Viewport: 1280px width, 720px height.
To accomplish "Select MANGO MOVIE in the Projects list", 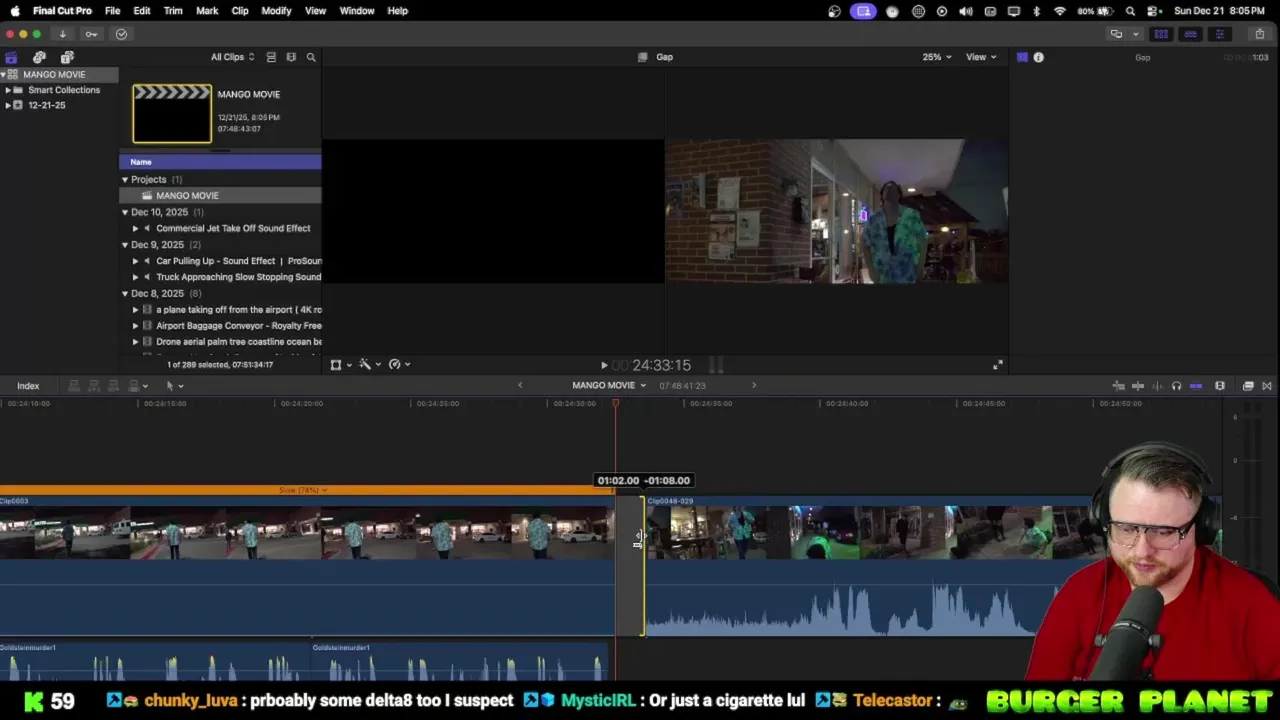I will [220, 196].
